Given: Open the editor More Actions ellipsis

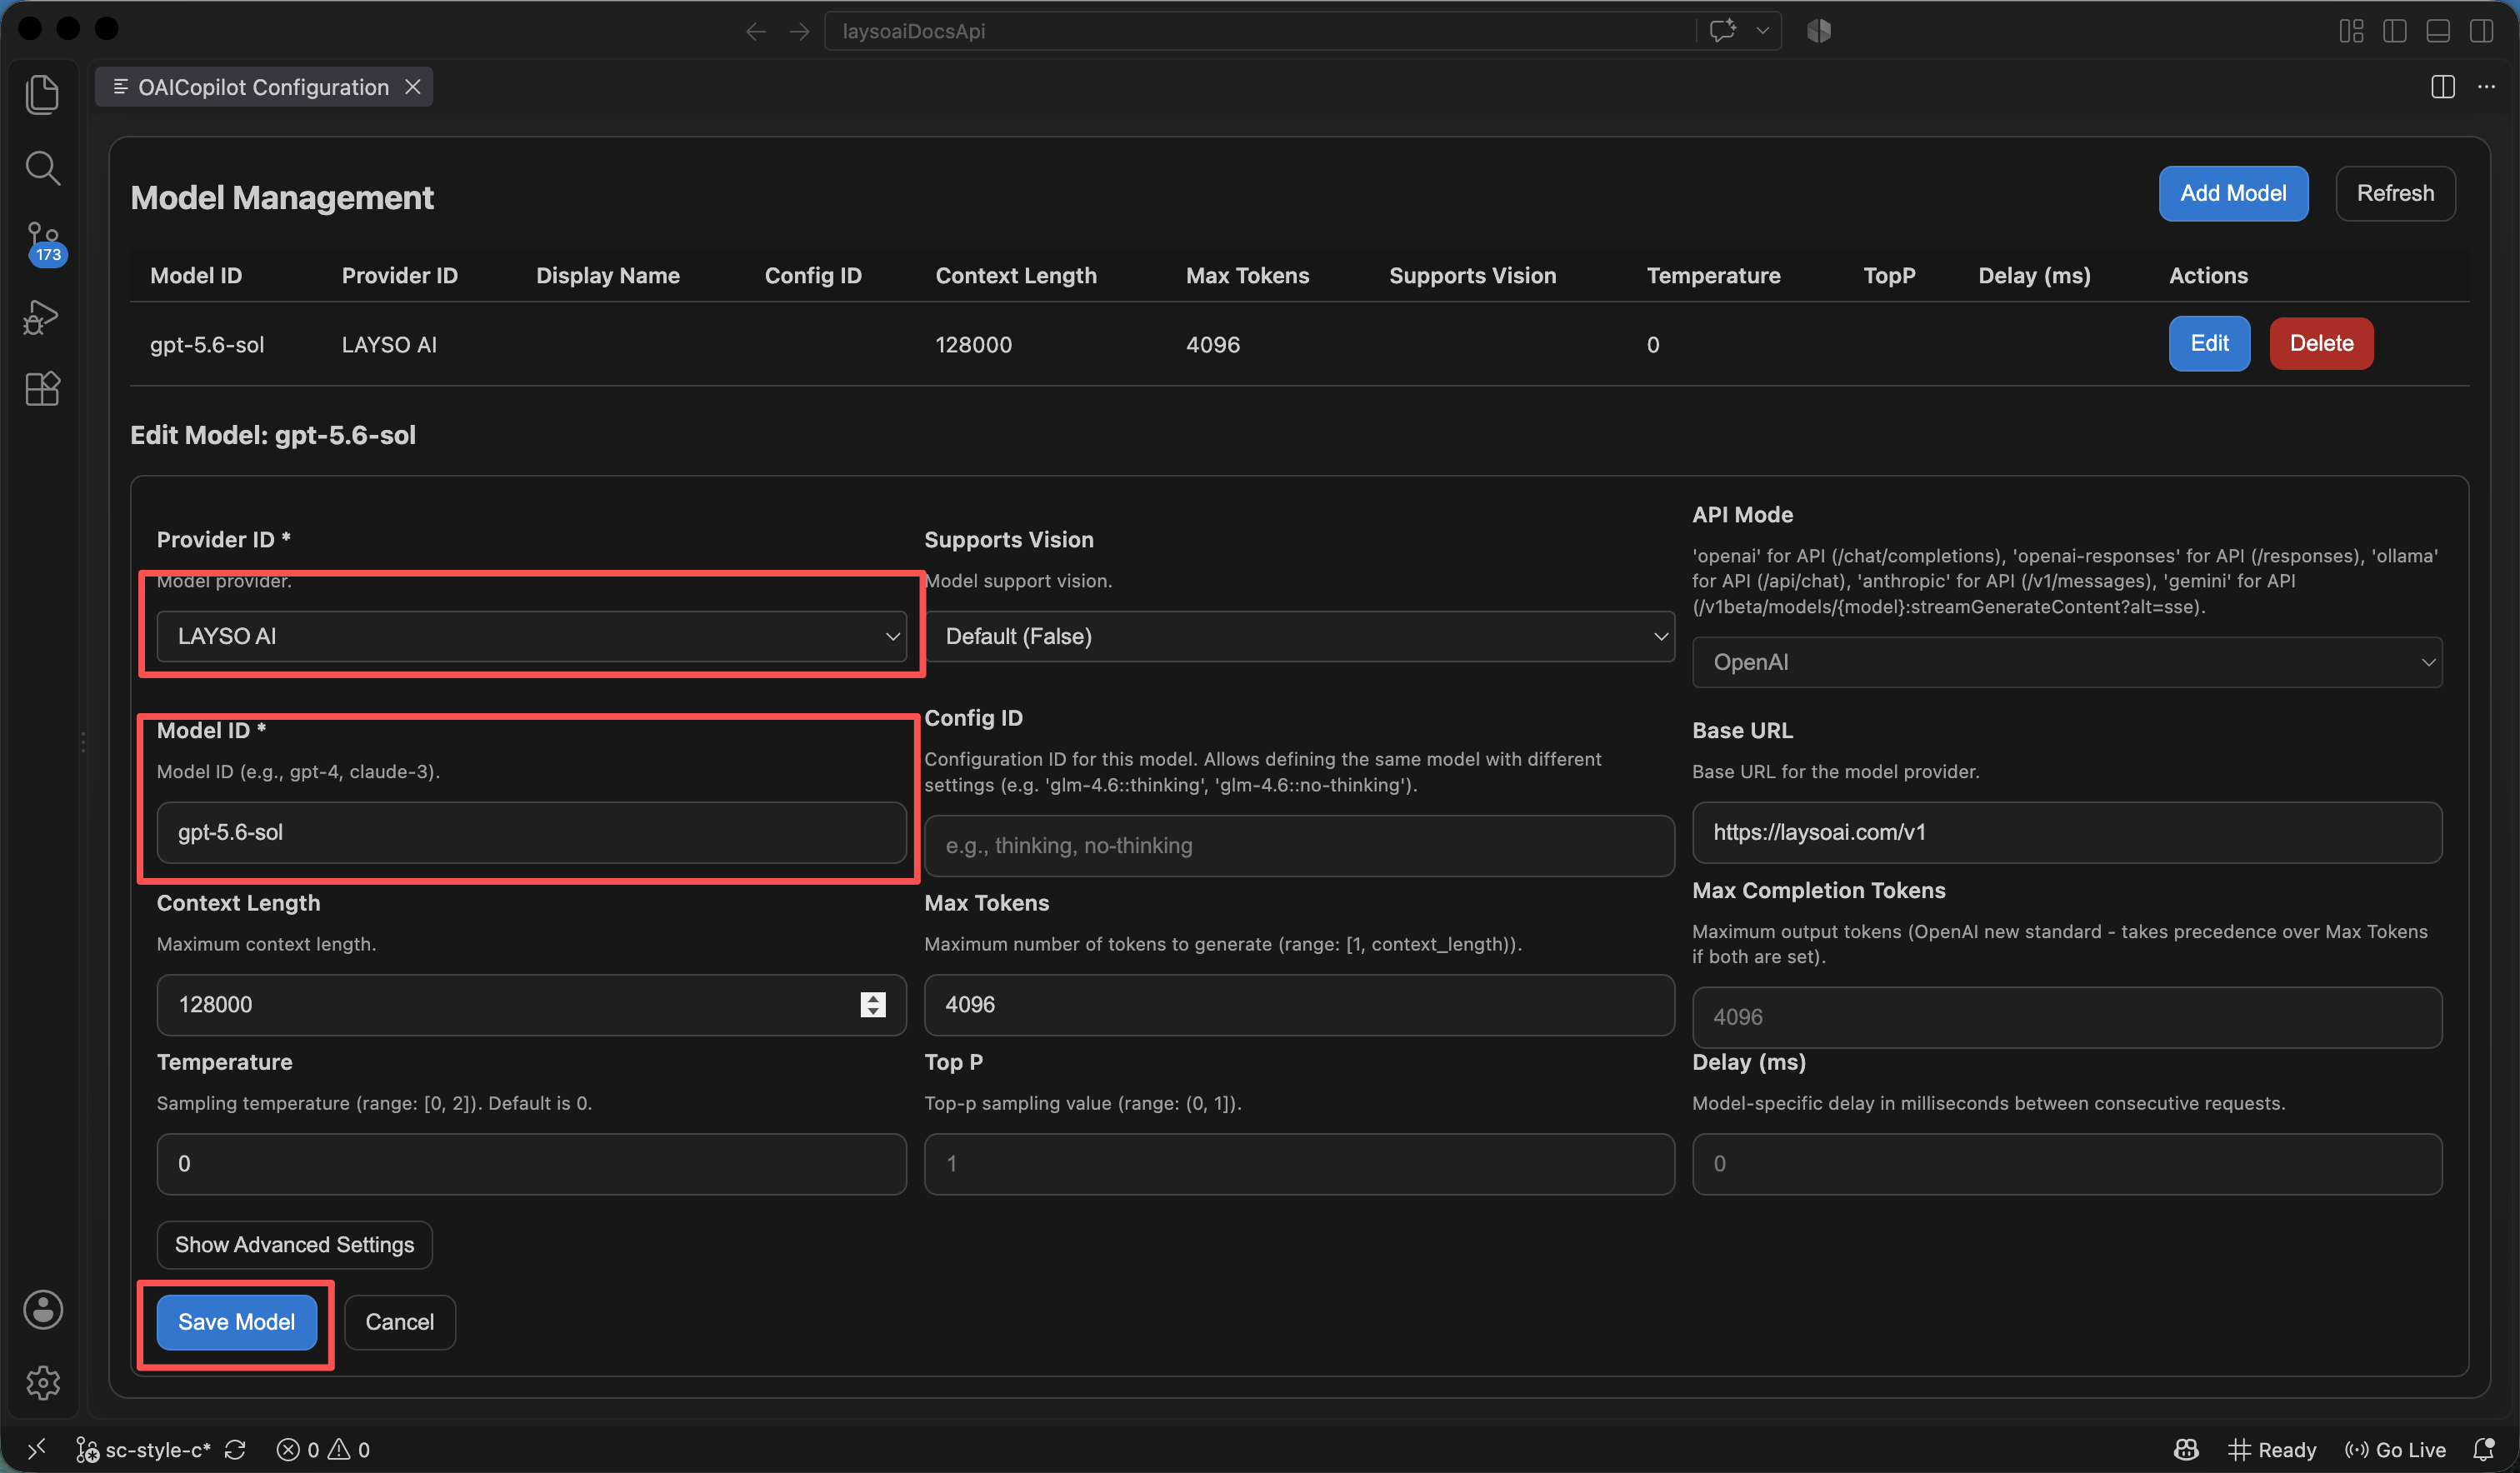Looking at the screenshot, I should (x=2486, y=87).
